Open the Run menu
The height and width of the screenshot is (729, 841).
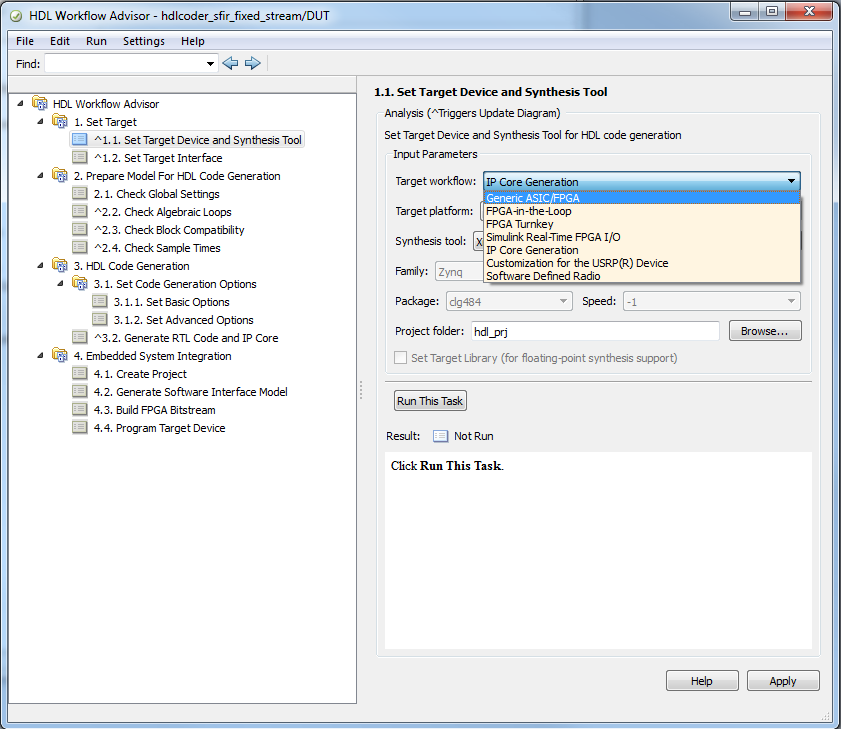[96, 41]
